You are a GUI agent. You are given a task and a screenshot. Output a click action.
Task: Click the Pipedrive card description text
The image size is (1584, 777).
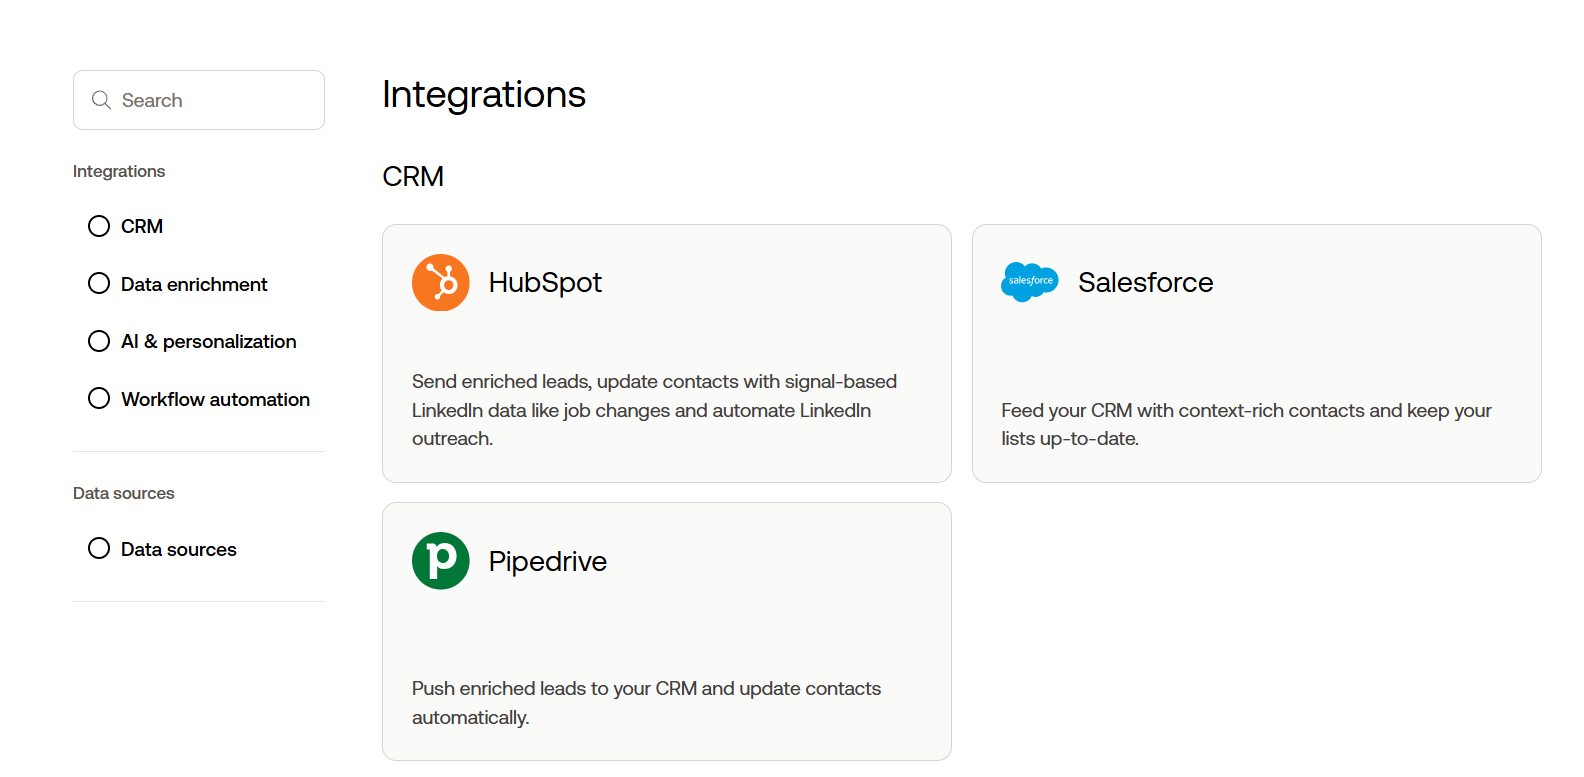646,702
